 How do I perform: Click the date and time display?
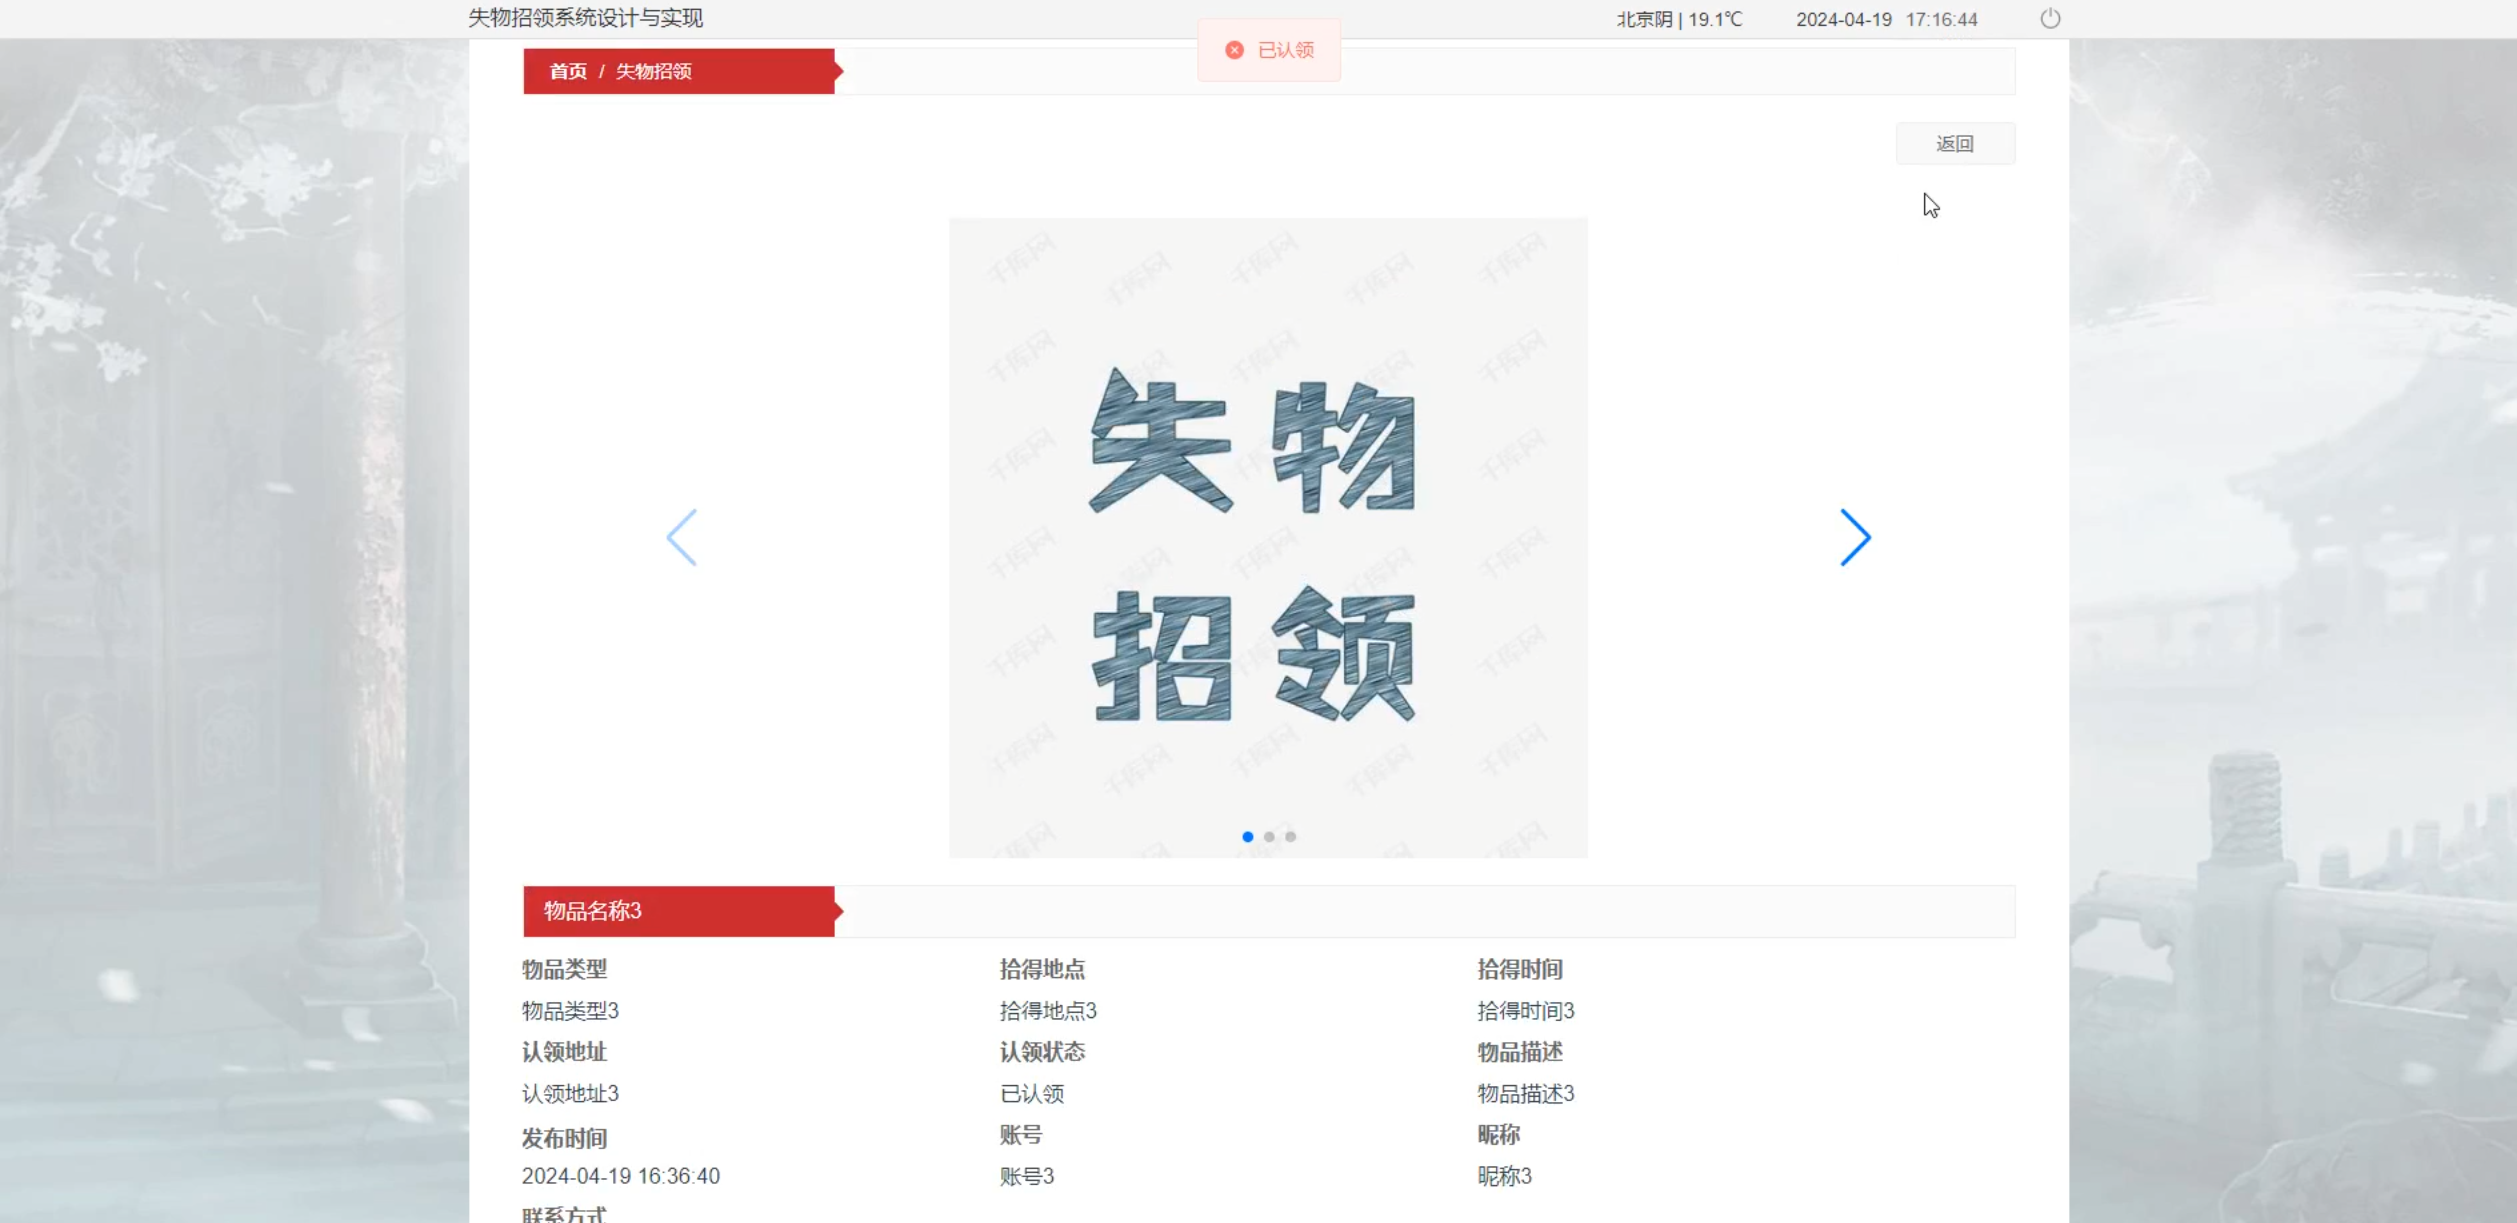pos(1886,19)
